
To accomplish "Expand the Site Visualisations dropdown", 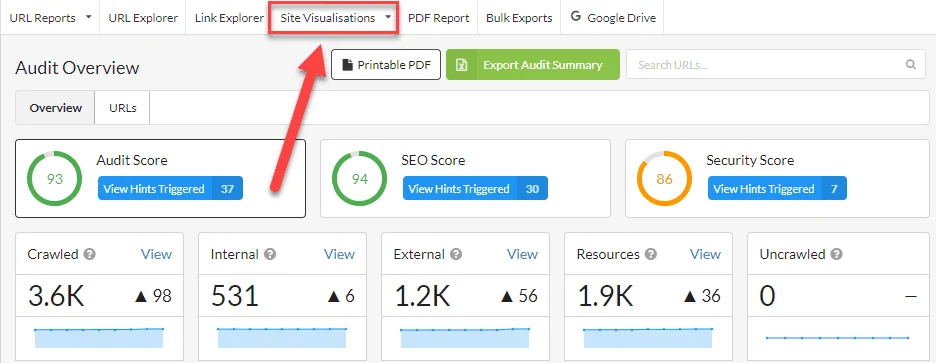I will (335, 18).
